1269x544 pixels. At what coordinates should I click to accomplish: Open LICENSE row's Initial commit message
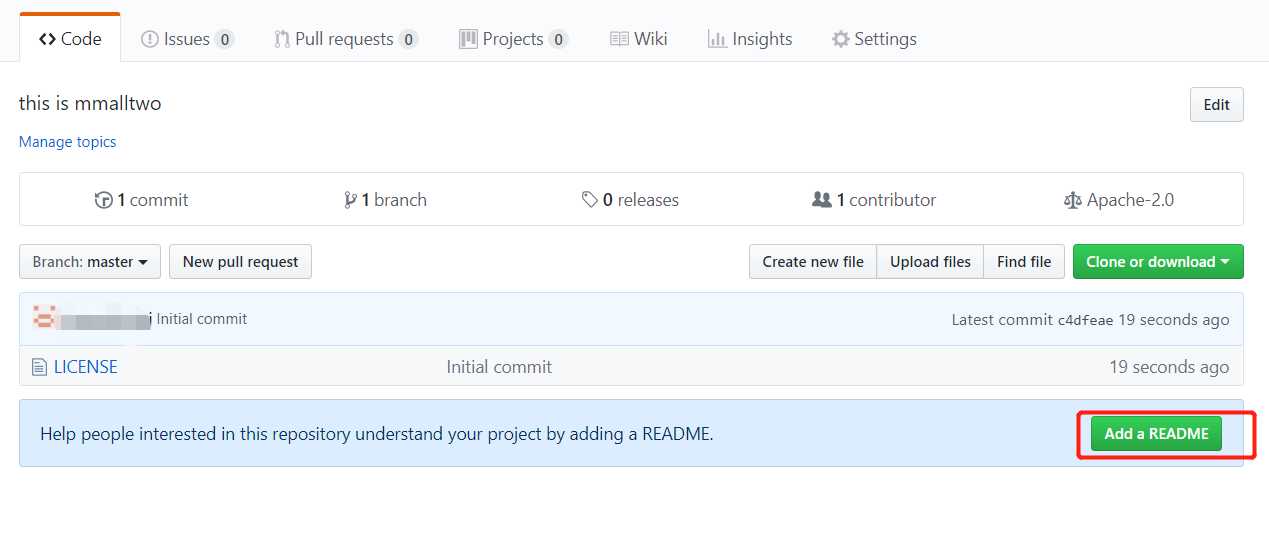(499, 367)
